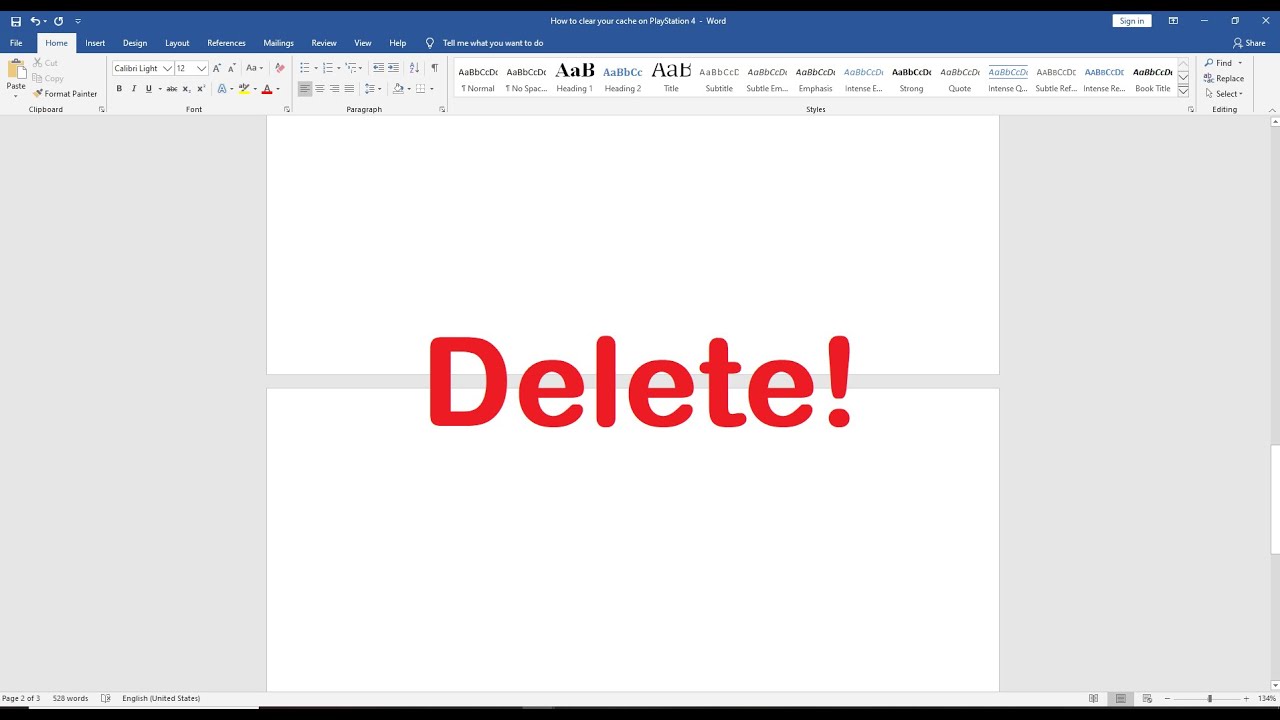Click the Redo icon in the title bar
This screenshot has width=1280, height=720.
58,21
